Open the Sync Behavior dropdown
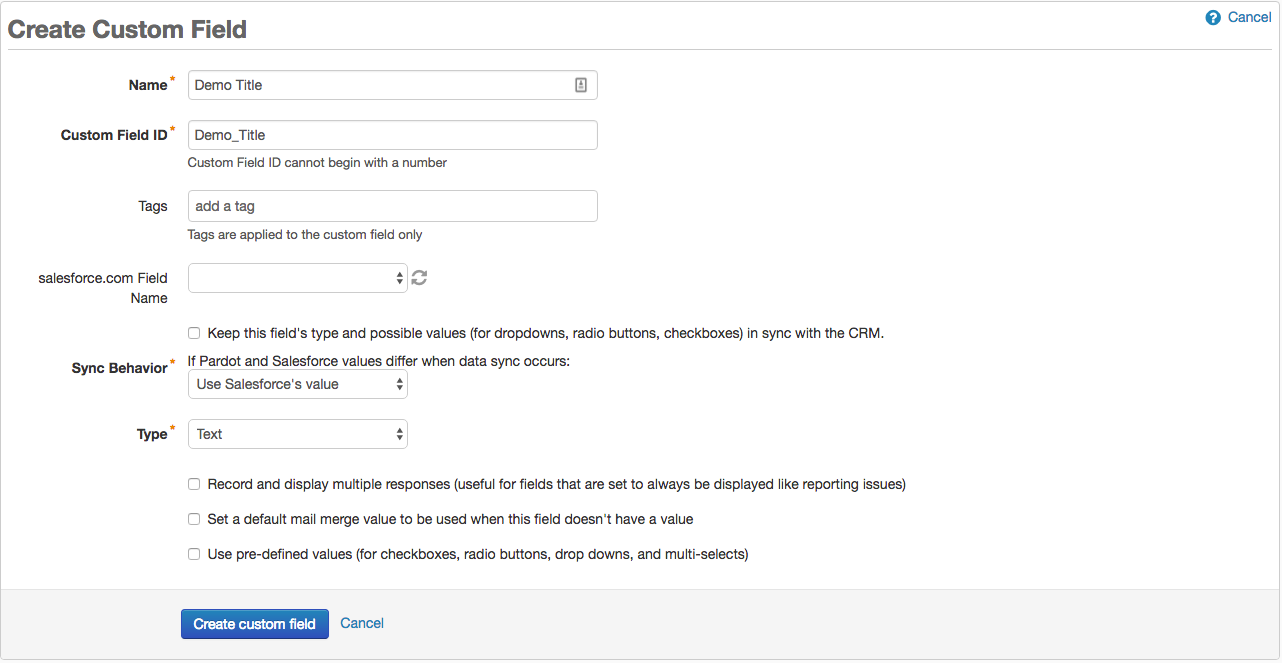This screenshot has width=1282, height=663. 298,384
